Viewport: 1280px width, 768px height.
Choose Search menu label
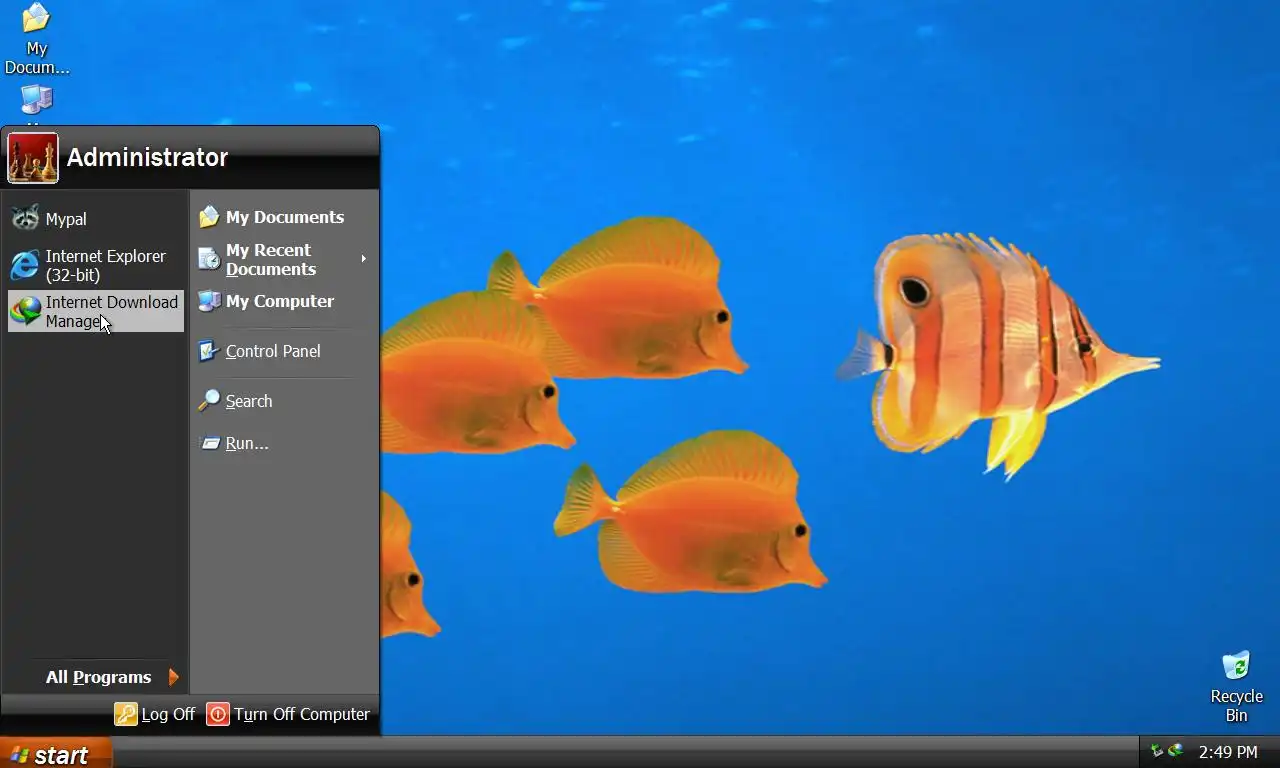tap(249, 401)
